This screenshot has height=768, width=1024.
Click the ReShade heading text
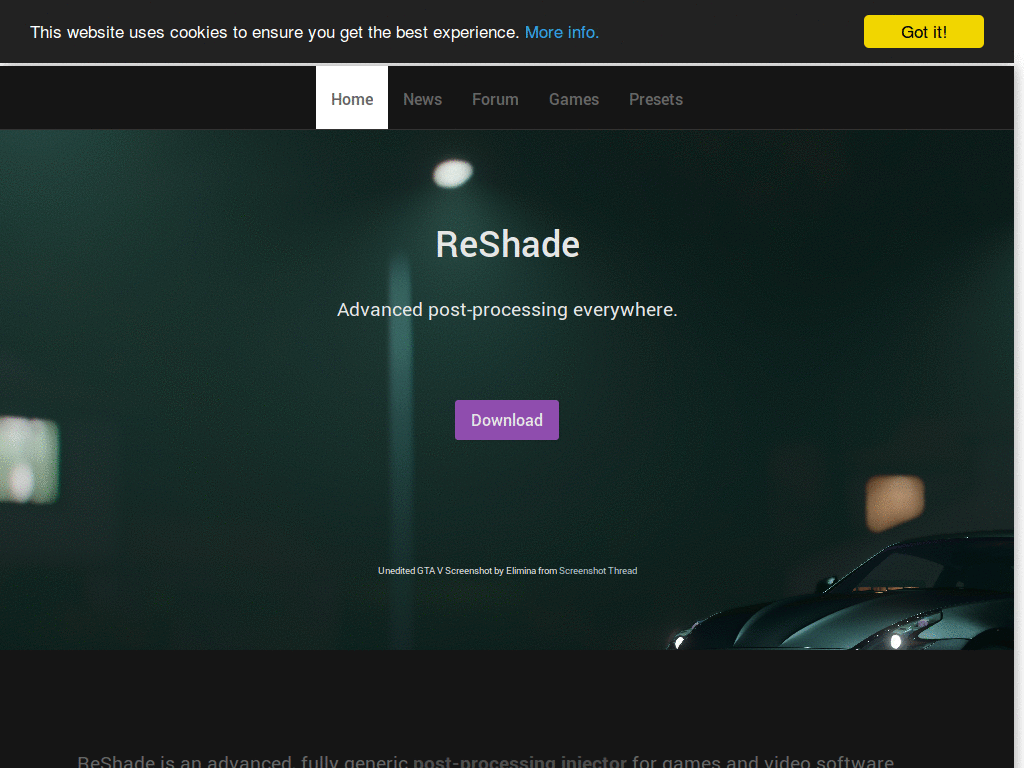click(x=507, y=244)
